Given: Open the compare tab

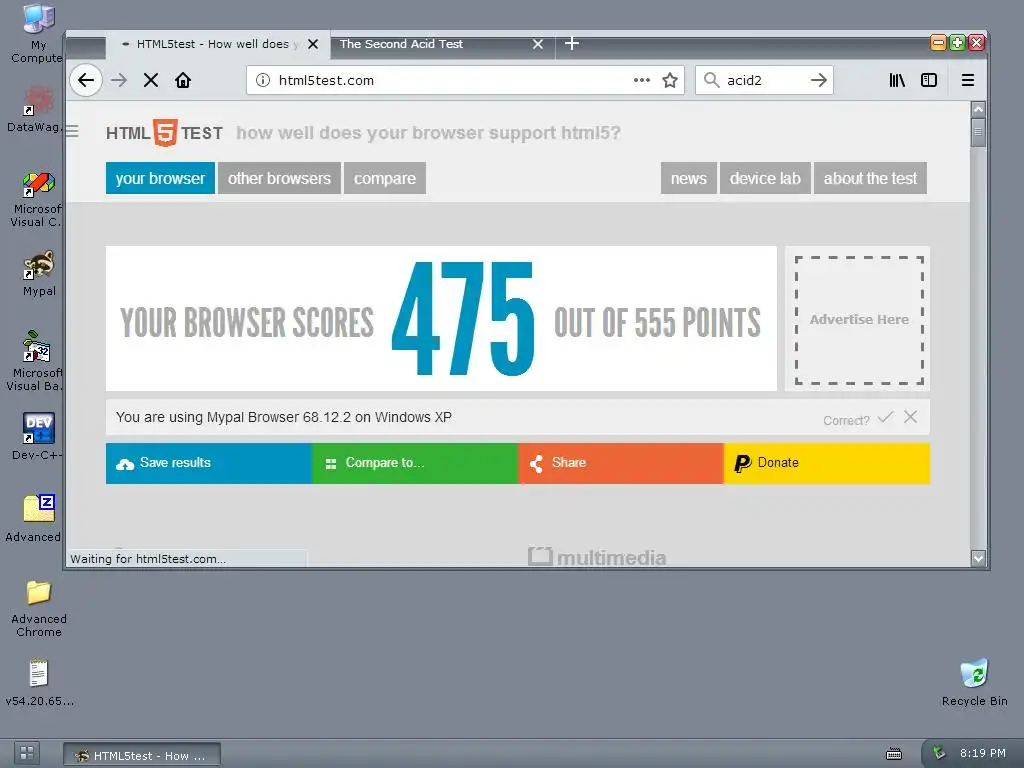Looking at the screenshot, I should (385, 178).
